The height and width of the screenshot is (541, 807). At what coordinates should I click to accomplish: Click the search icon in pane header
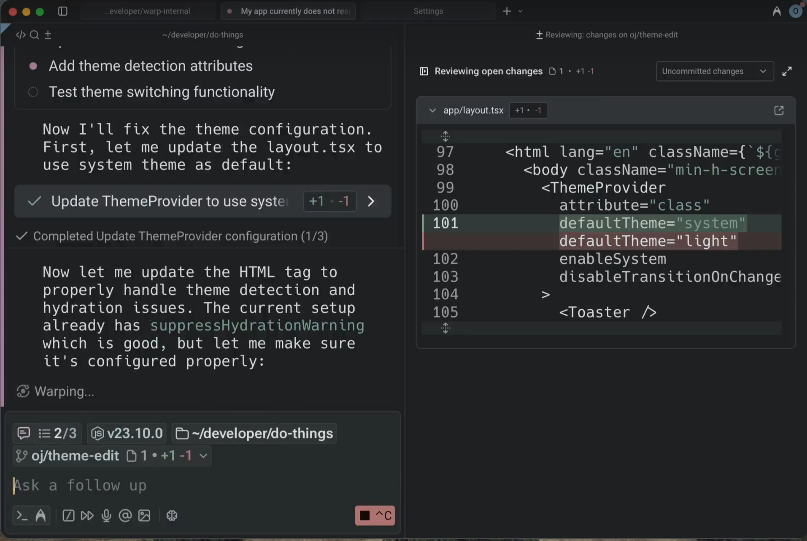coord(34,35)
